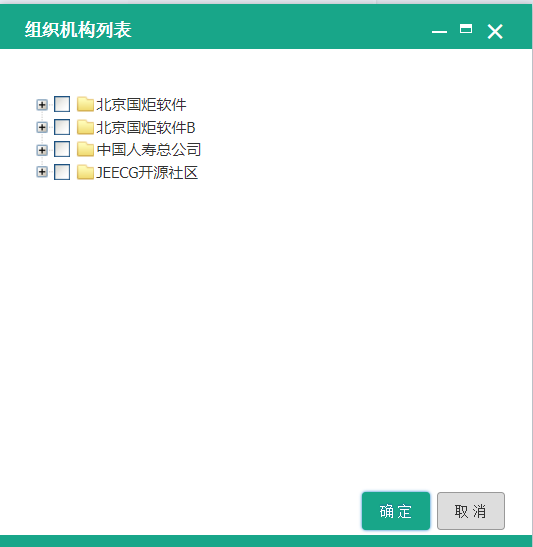Select the 中国人寿总公司 label in the tree

click(149, 150)
